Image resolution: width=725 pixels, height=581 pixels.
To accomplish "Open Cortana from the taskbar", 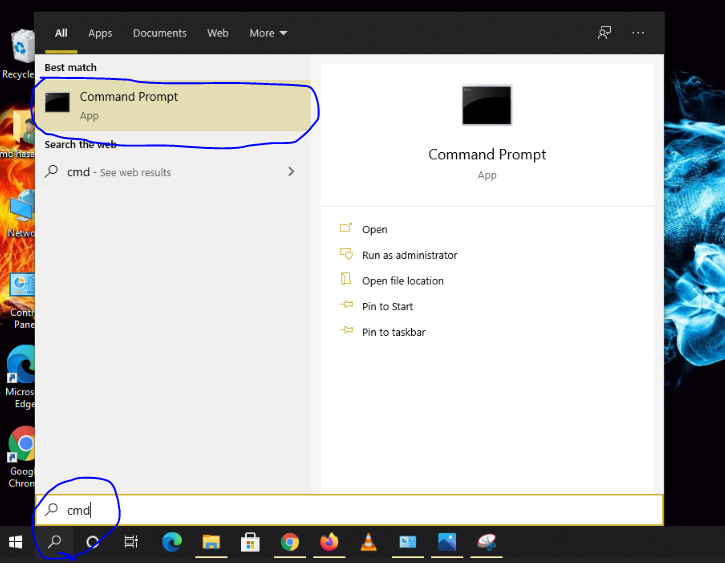I will click(x=92, y=542).
